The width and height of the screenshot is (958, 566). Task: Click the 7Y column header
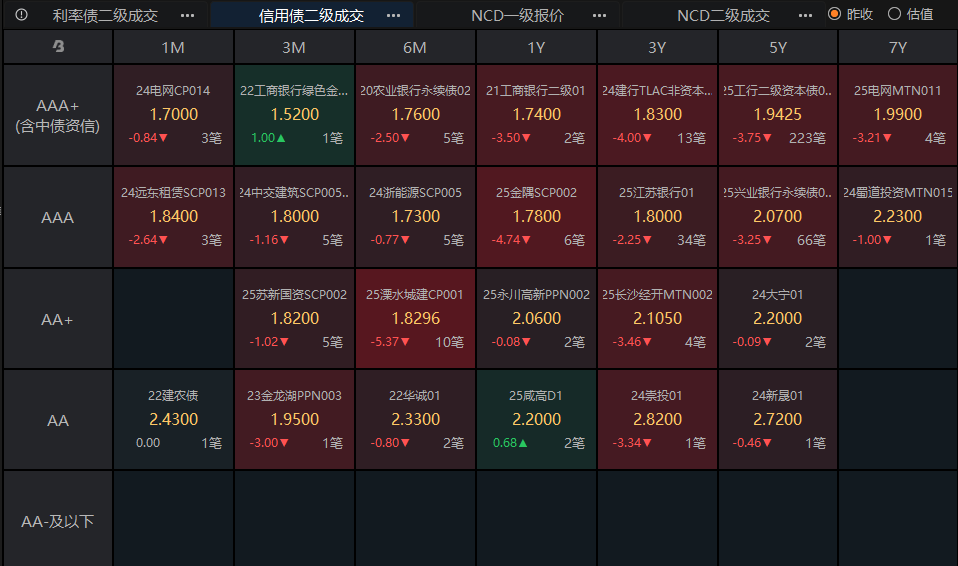tap(898, 47)
